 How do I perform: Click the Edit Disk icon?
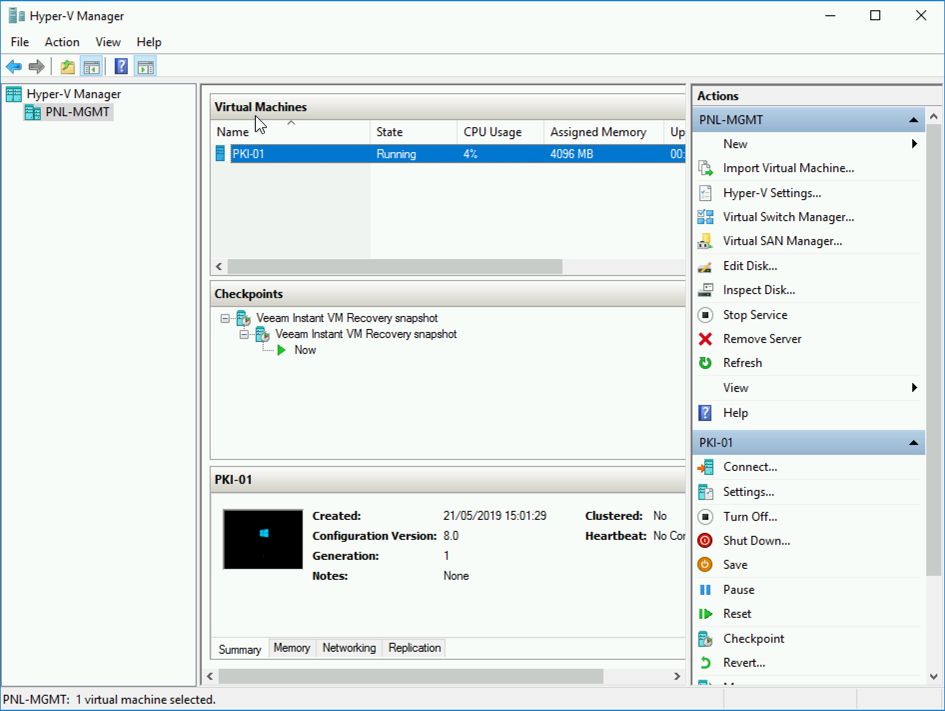pyautogui.click(x=705, y=266)
